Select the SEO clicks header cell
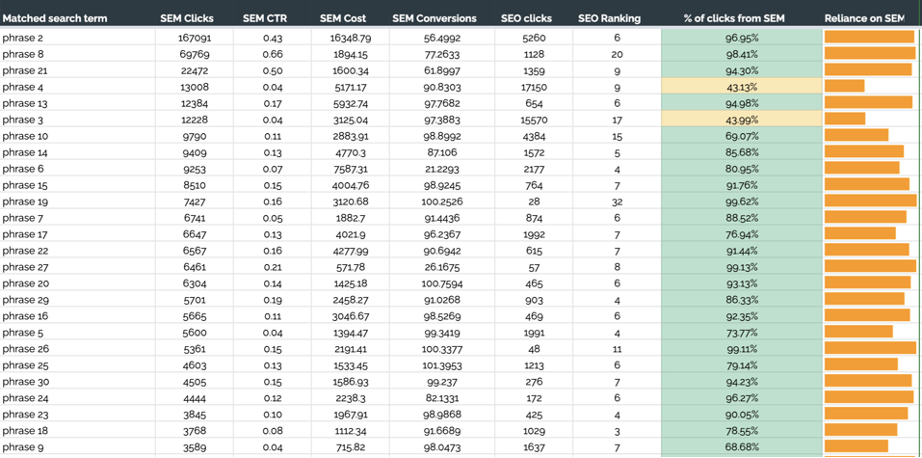This screenshot has height=458, width=922. tap(526, 18)
